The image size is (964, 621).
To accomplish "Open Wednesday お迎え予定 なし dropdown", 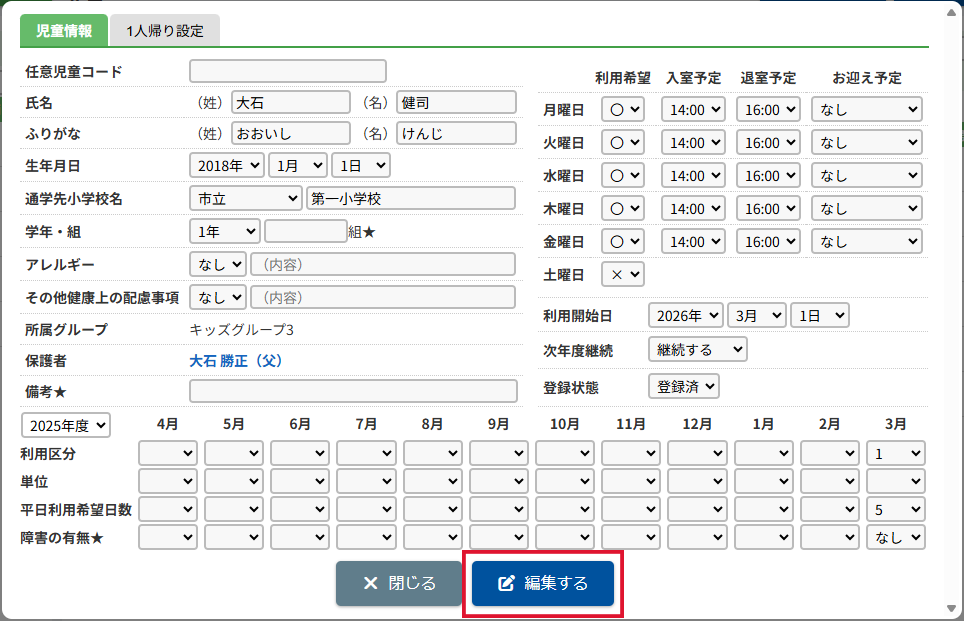I will (867, 175).
